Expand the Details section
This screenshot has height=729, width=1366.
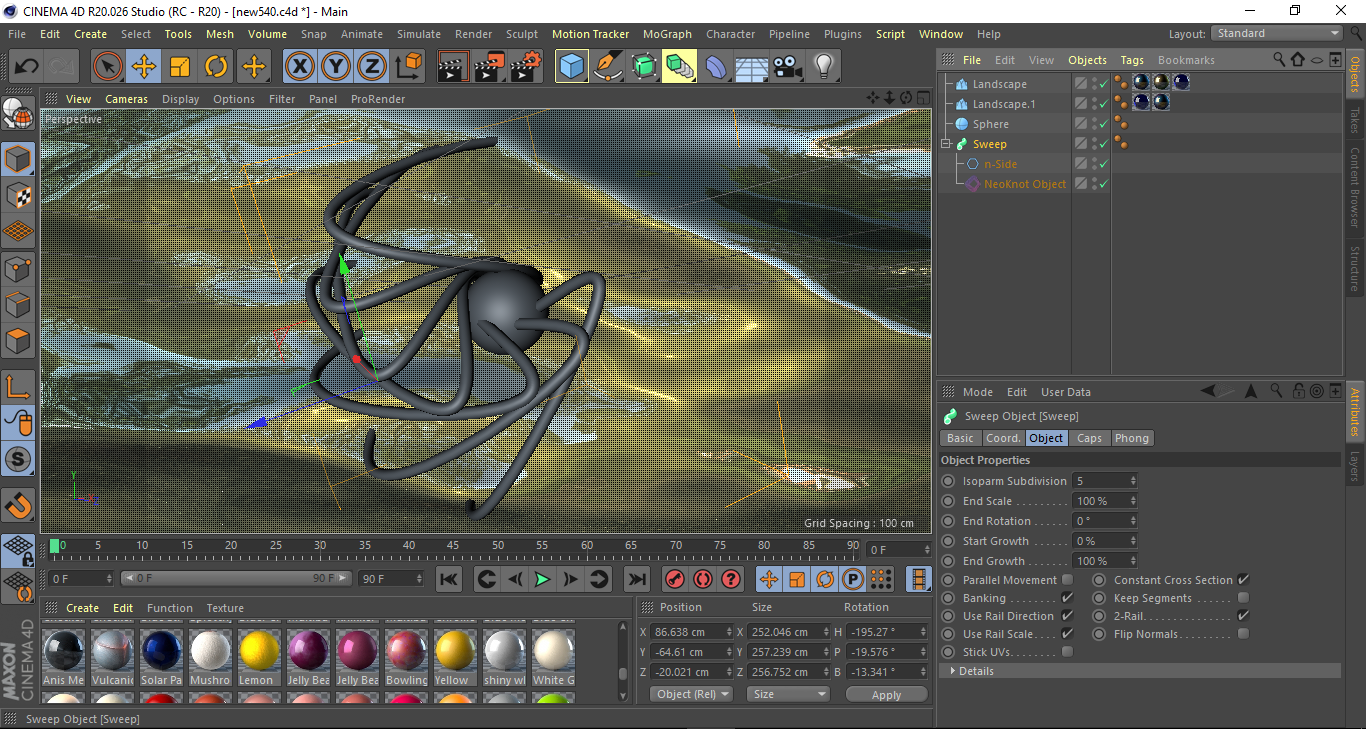(953, 671)
